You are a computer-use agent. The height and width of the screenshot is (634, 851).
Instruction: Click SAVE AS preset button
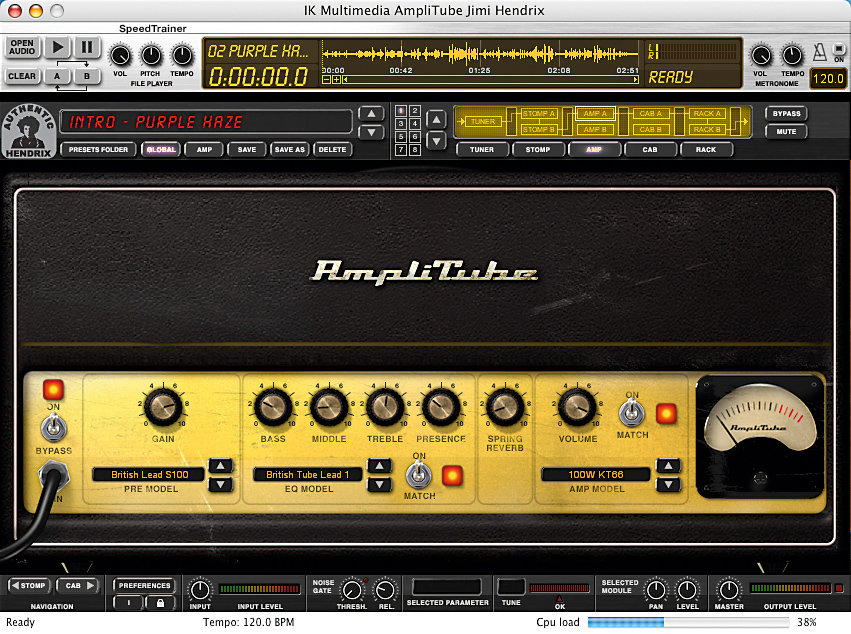[x=289, y=149]
